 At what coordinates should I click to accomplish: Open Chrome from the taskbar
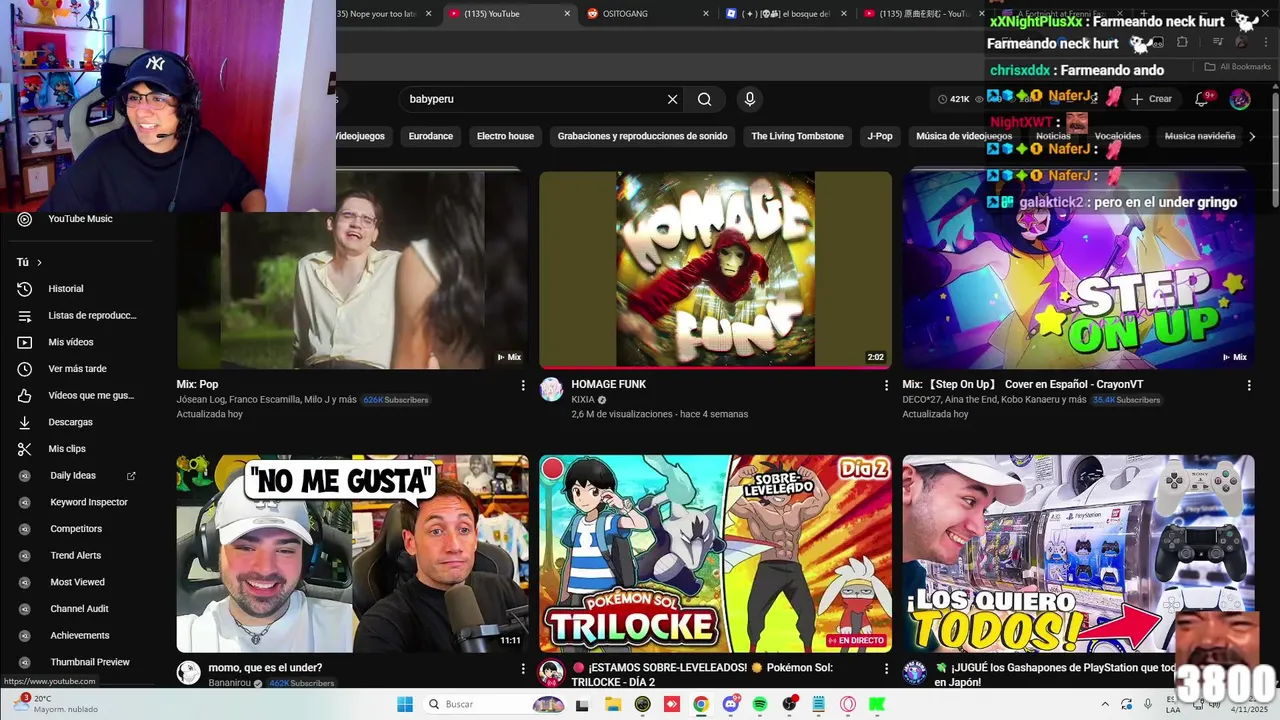coord(701,704)
